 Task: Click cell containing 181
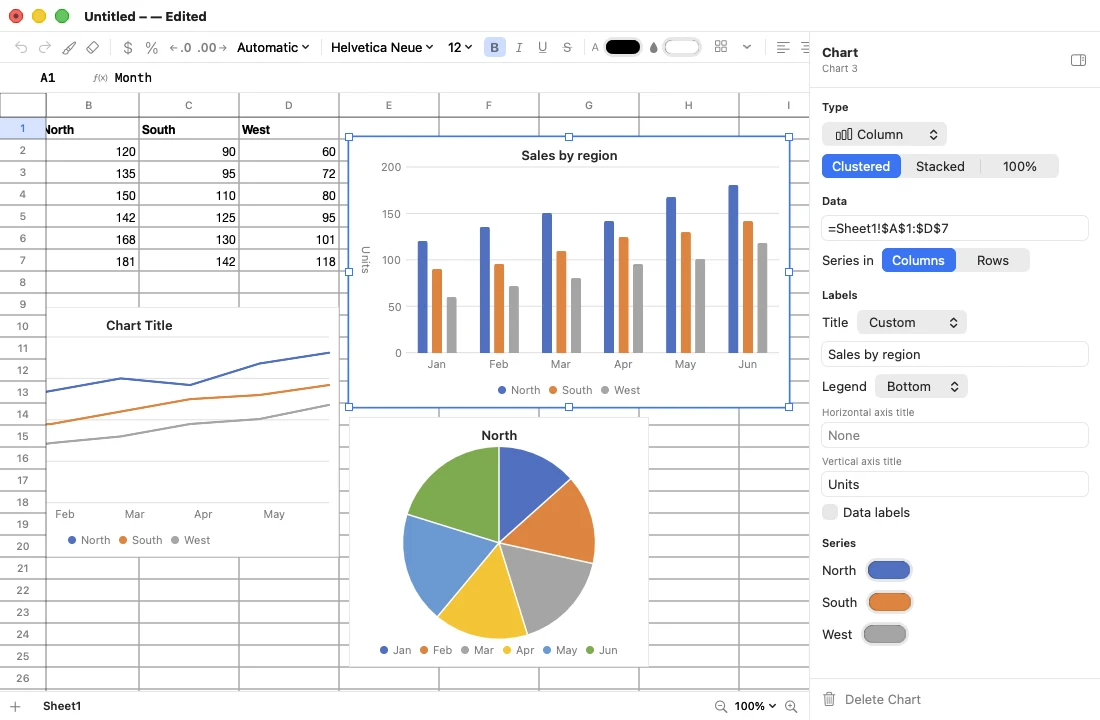pos(93,261)
